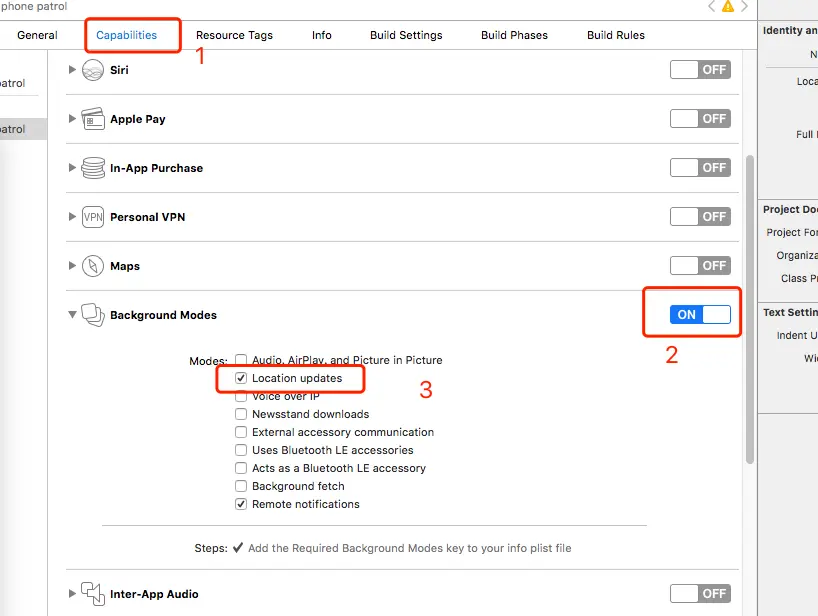Enable Voice over IP mode

[x=241, y=397]
